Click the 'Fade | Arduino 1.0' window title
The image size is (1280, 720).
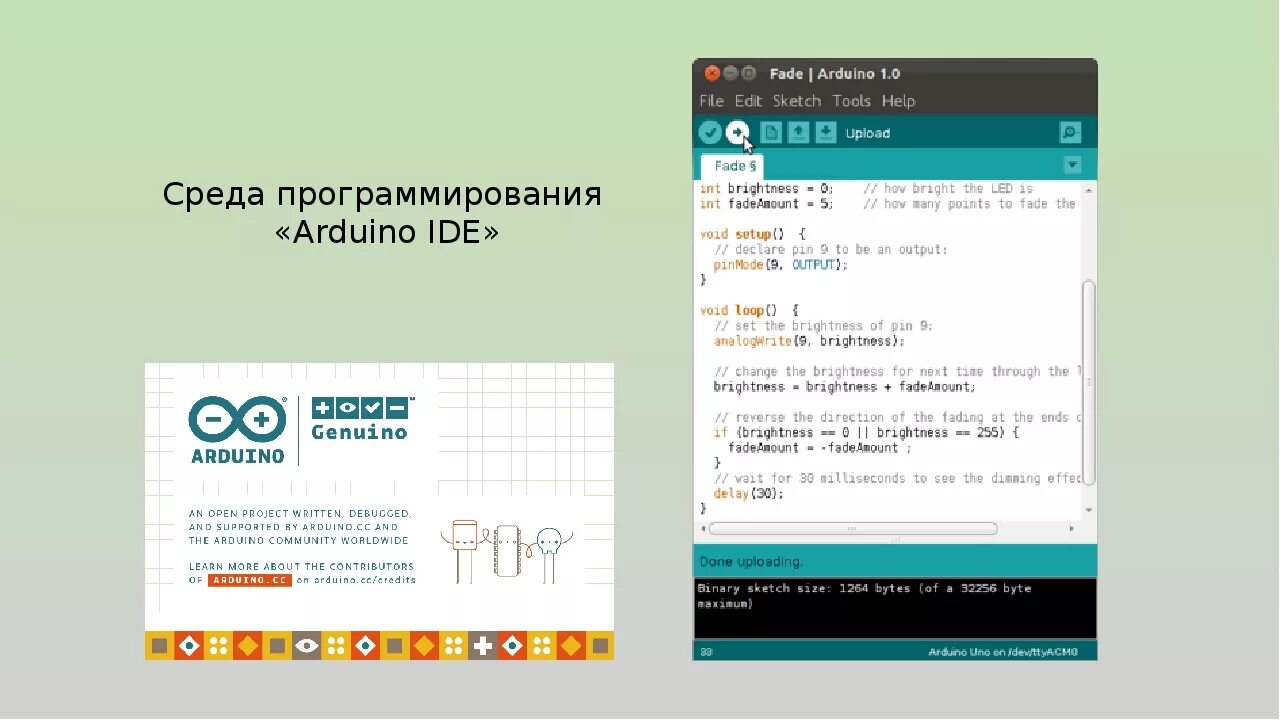coord(835,74)
